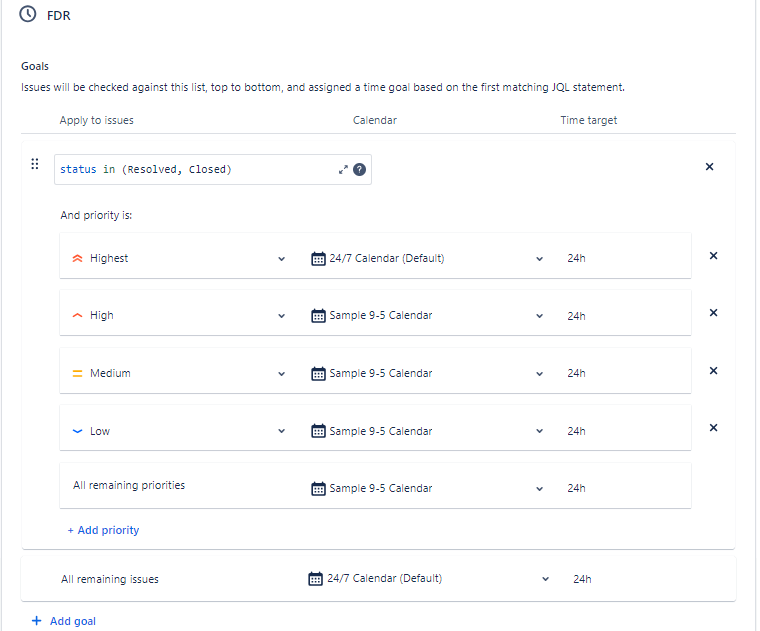Screen dimensions: 760x631
Task: Edit 24h target for All remaining priorities
Action: click(576, 488)
